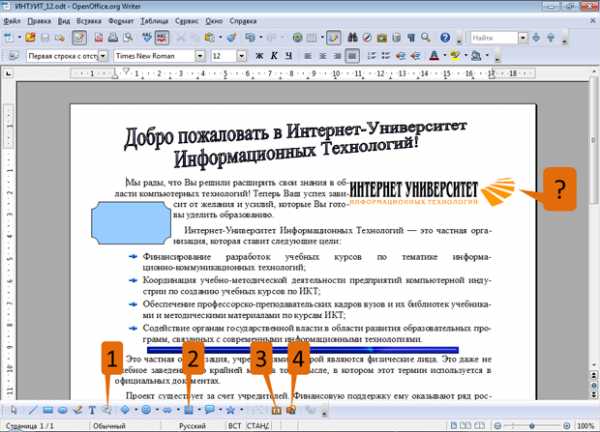The width and height of the screenshot is (600, 432).
Task: Toggle Justified paragraph alignment
Action: click(x=352, y=56)
